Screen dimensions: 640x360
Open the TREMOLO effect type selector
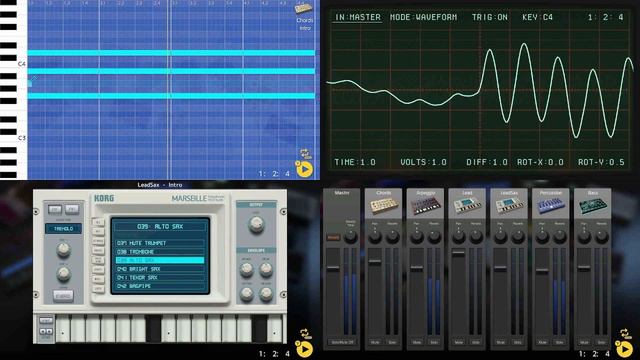coord(63,229)
